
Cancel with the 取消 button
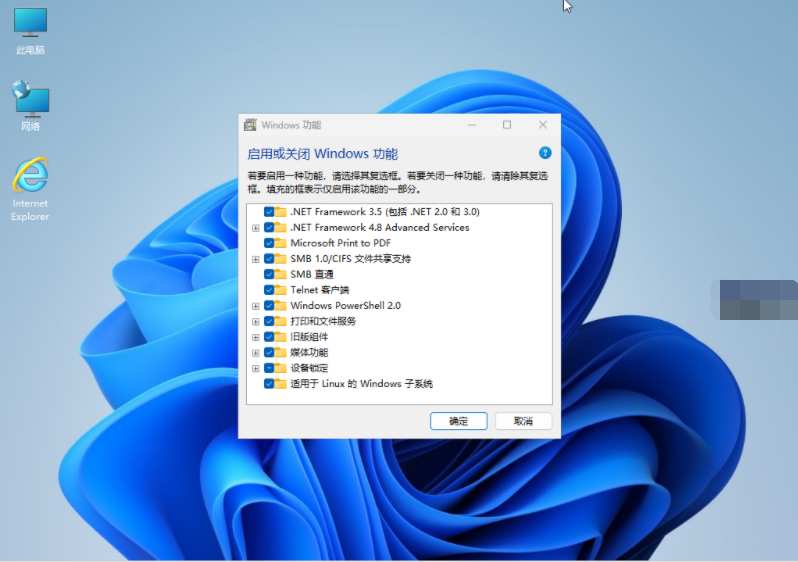tap(523, 421)
